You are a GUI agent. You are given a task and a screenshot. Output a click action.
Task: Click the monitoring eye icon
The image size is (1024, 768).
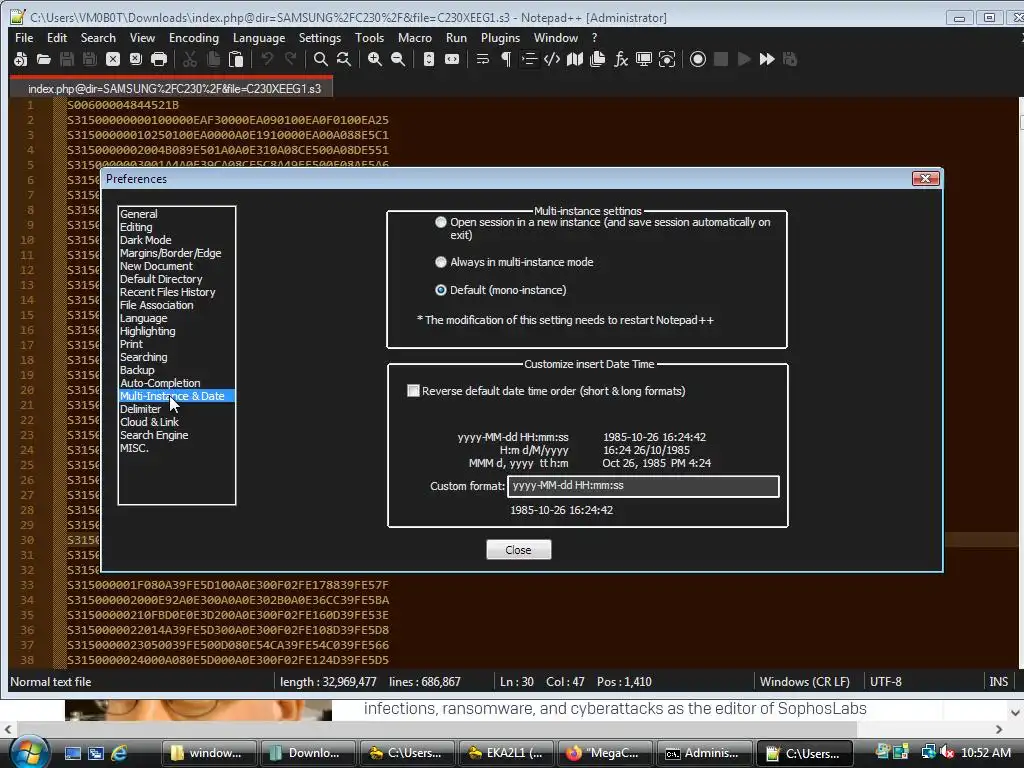[x=667, y=59]
